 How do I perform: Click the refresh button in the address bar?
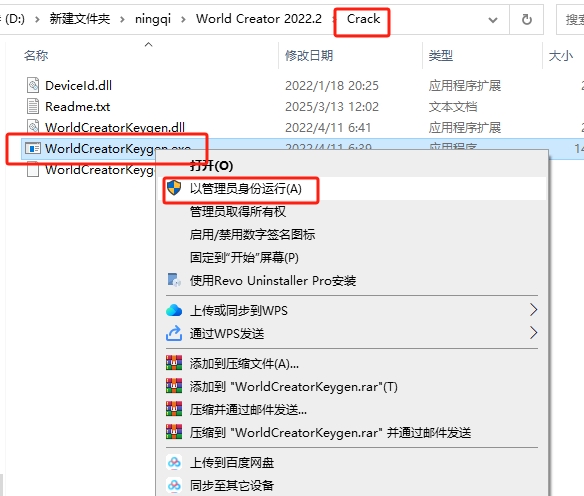coord(527,19)
